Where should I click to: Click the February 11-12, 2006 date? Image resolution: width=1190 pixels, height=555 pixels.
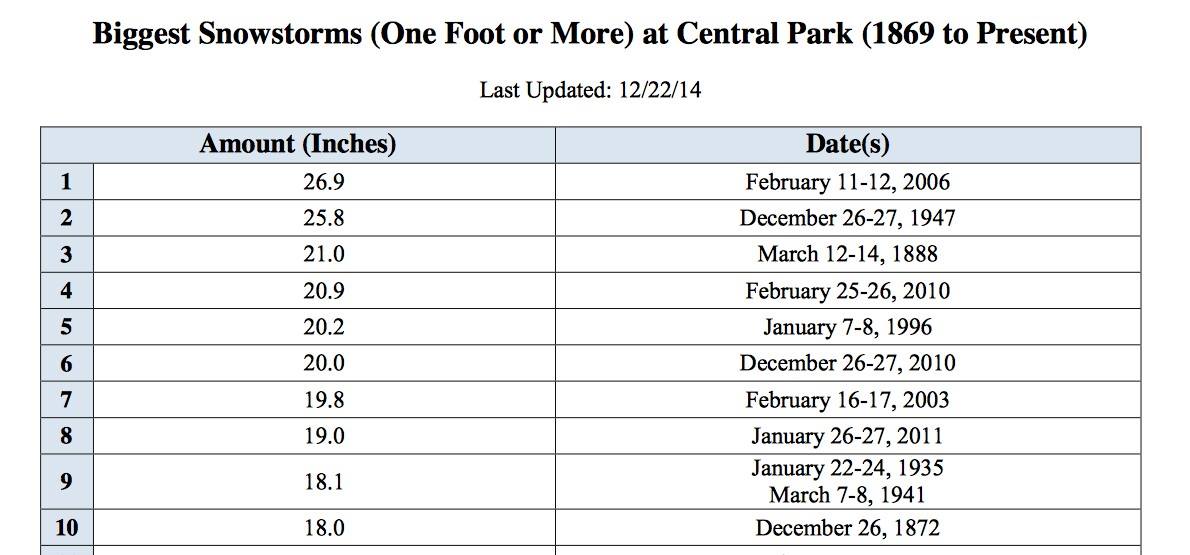pyautogui.click(x=847, y=182)
